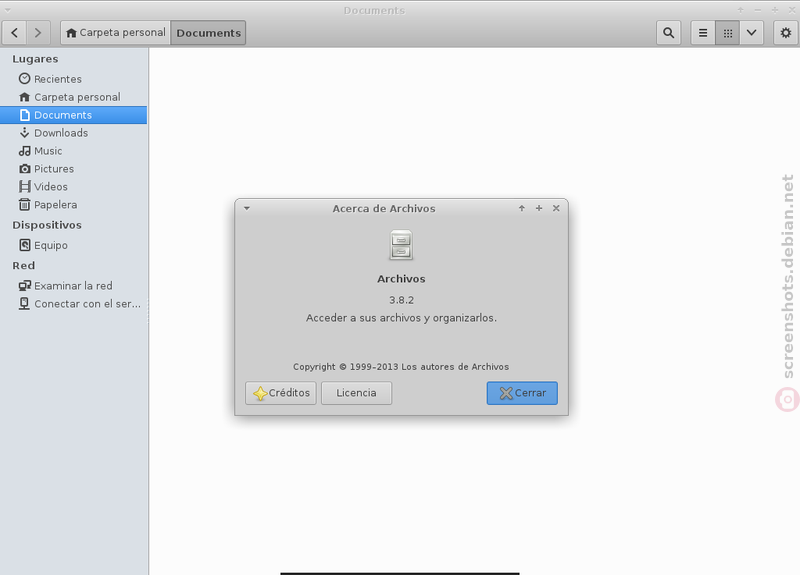Screen dimensions: 800x575
Task: Open Downloads in the sidebar
Action: pos(73,133)
